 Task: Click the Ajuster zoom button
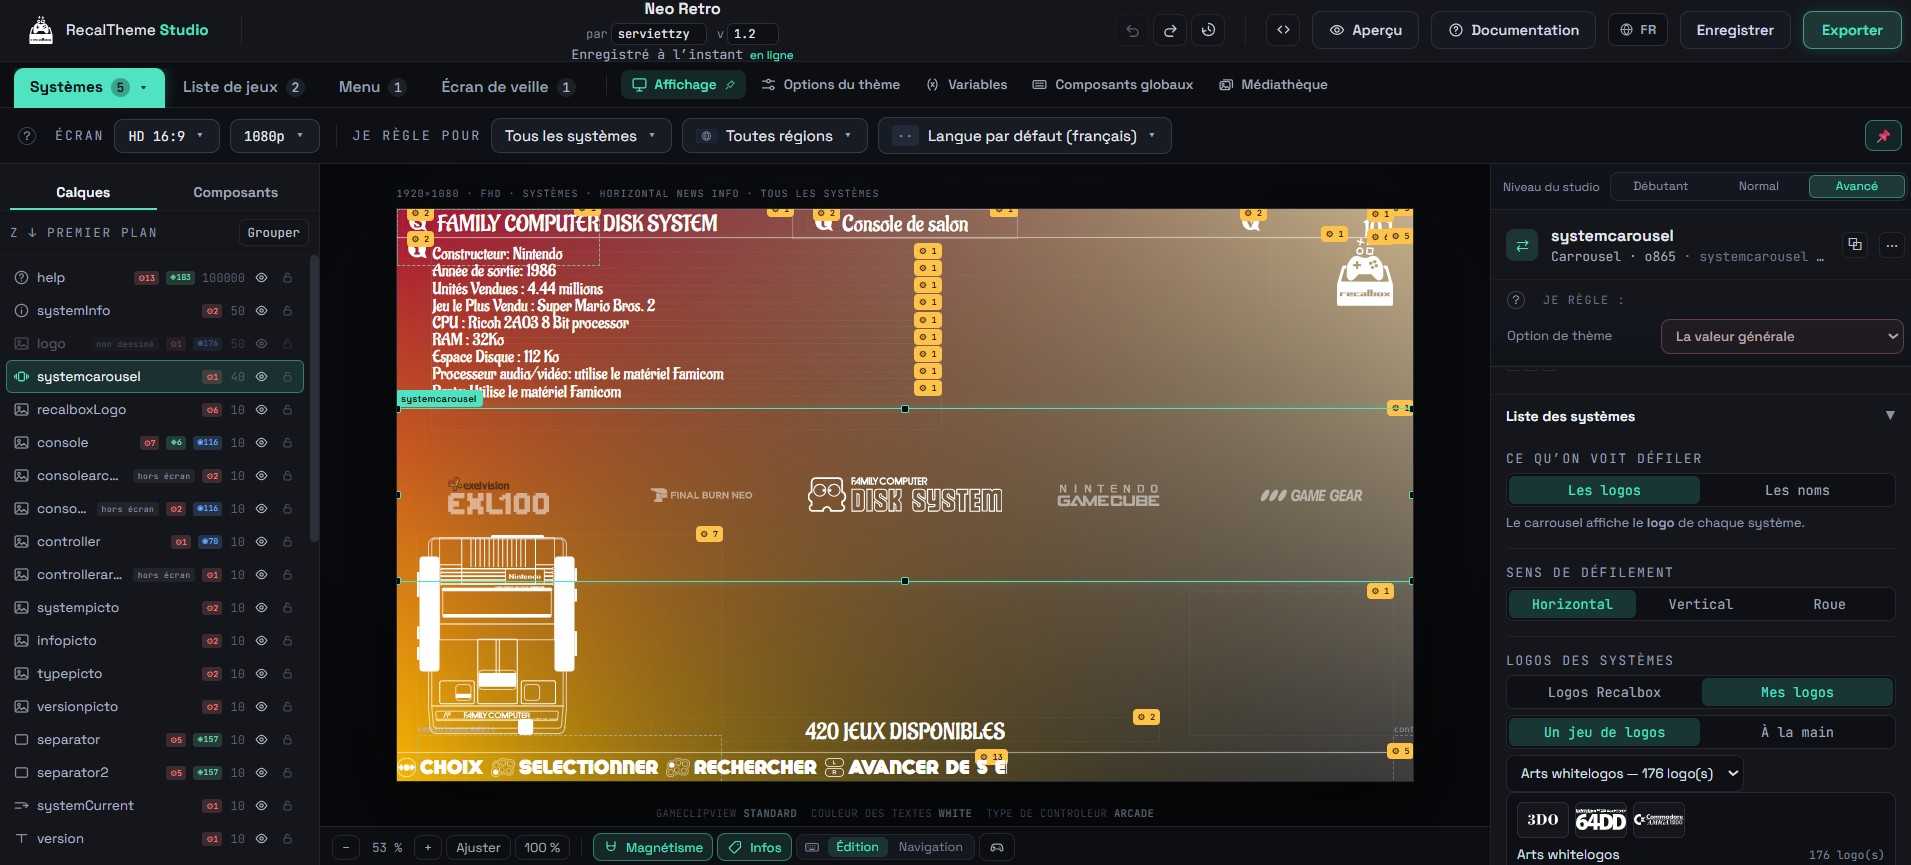[x=478, y=847]
